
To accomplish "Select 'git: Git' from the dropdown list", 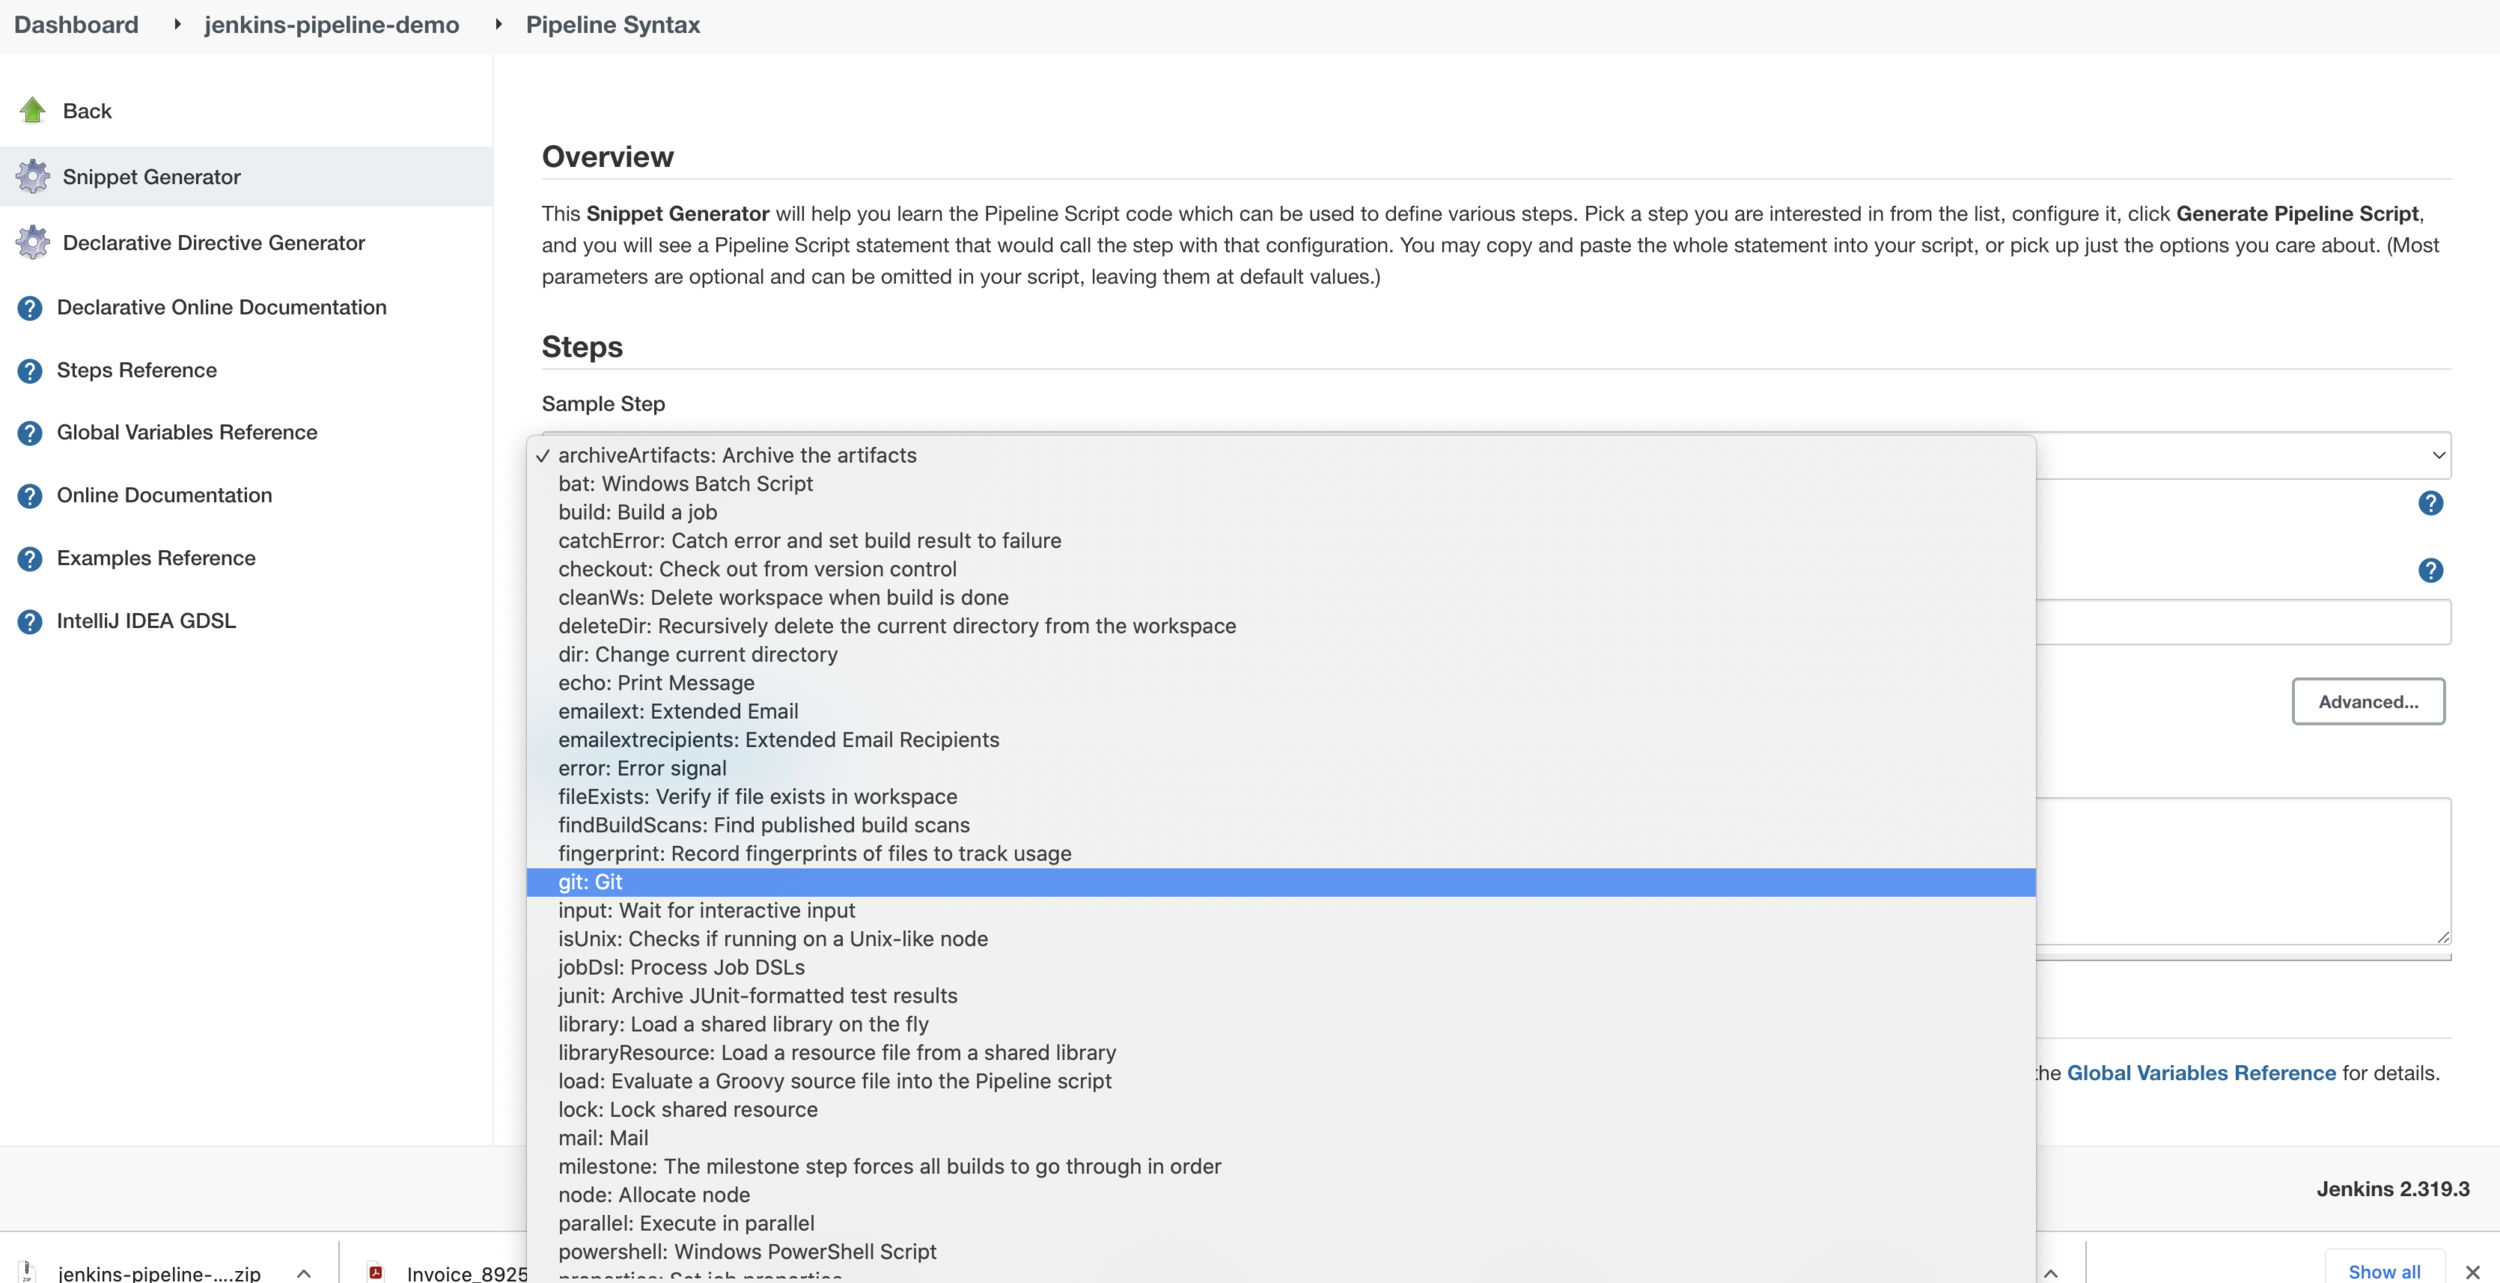I will point(590,882).
